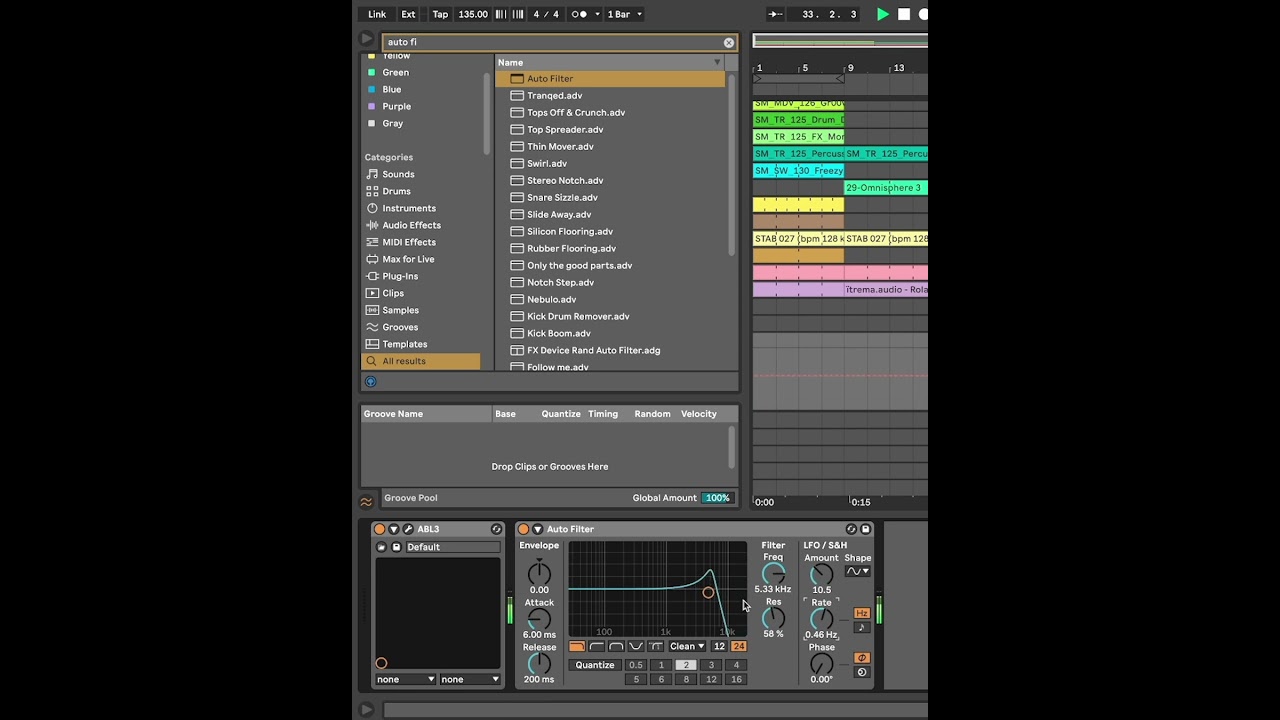Image resolution: width=1280 pixels, height=720 pixels.
Task: Click ABL3 hot-swap preset icon
Action: (496, 529)
